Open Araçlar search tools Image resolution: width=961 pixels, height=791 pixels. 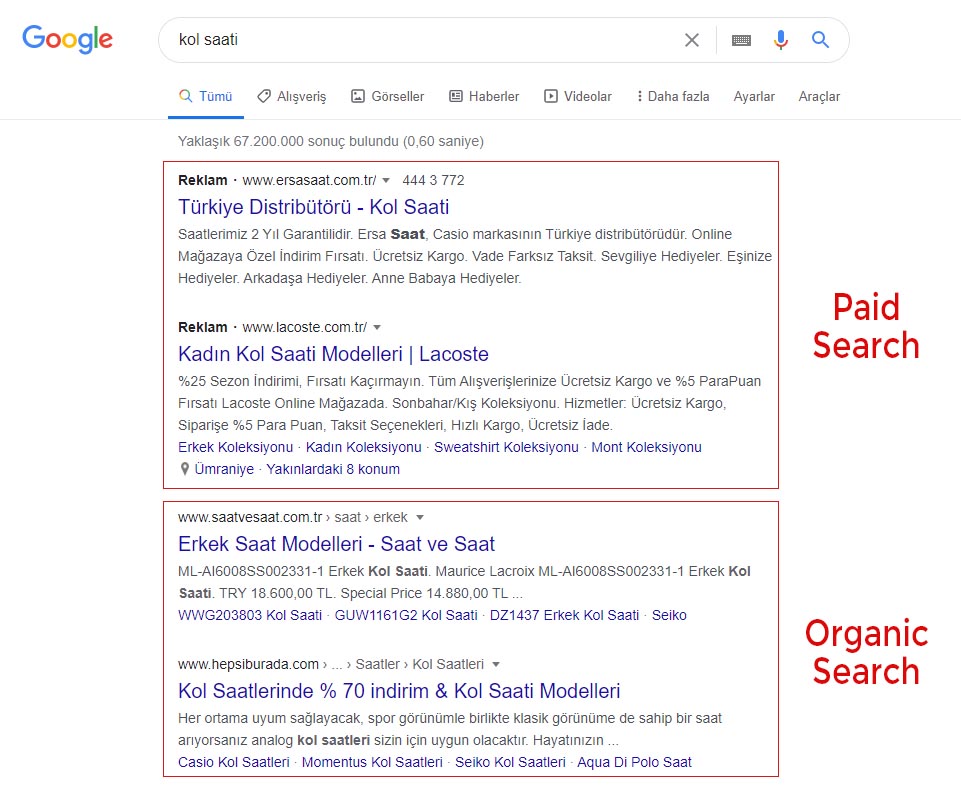(819, 97)
